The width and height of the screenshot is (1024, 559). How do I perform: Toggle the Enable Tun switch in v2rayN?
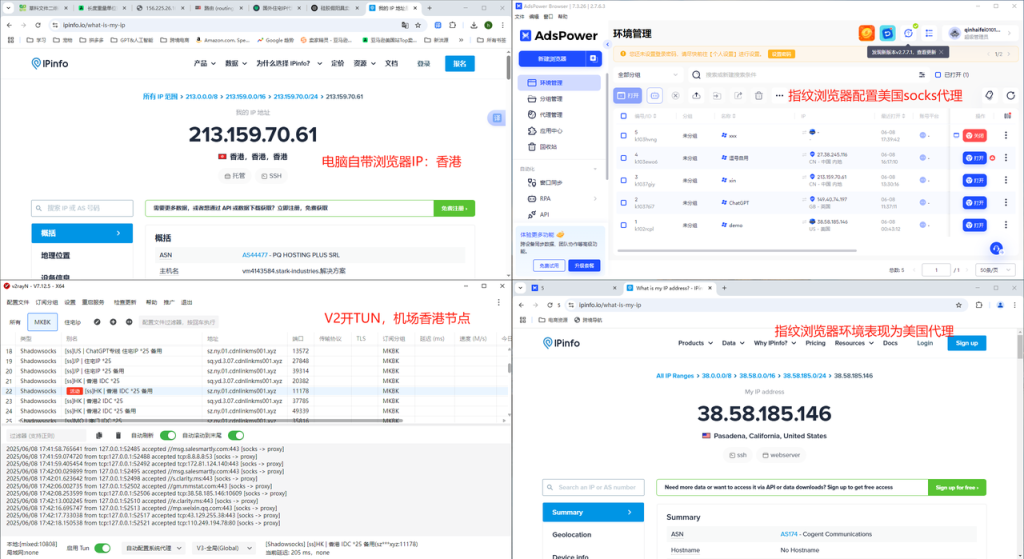(x=103, y=548)
